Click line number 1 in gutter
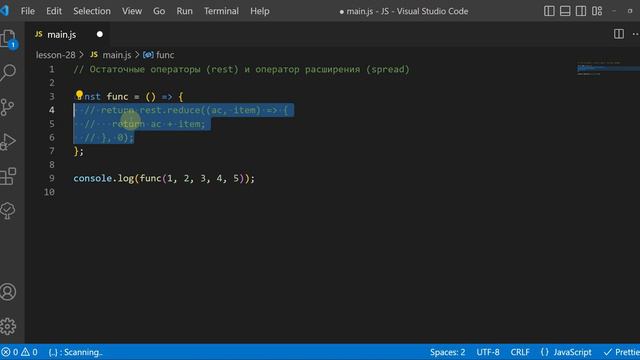 click(51, 69)
